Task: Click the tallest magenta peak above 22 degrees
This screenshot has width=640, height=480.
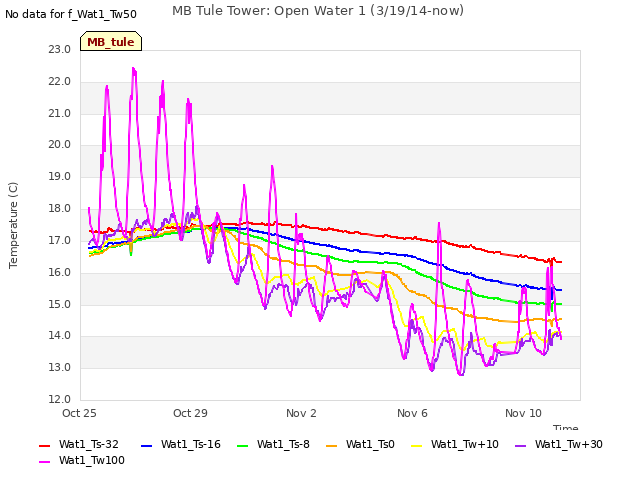Action: [133, 69]
